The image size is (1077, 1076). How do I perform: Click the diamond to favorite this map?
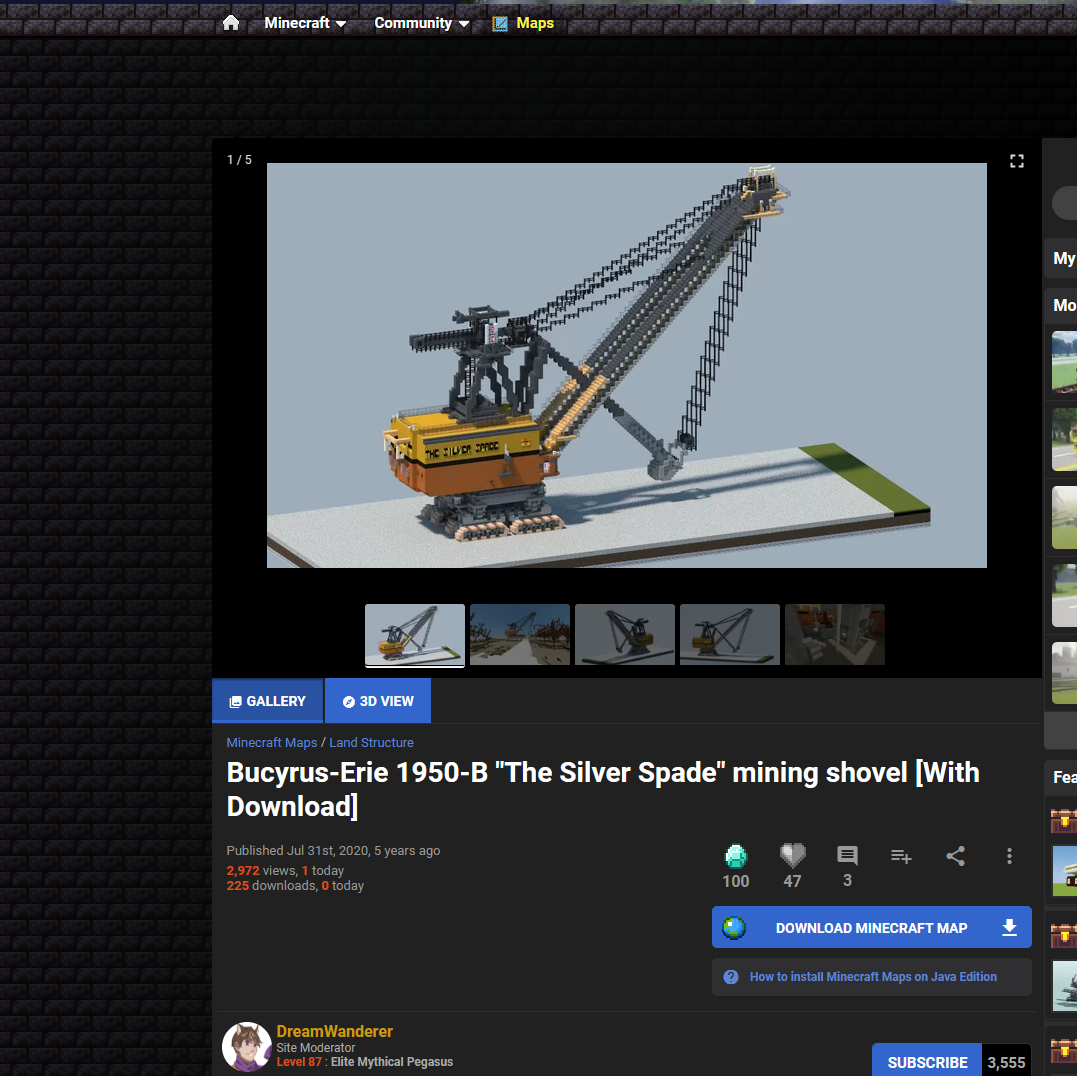[736, 857]
